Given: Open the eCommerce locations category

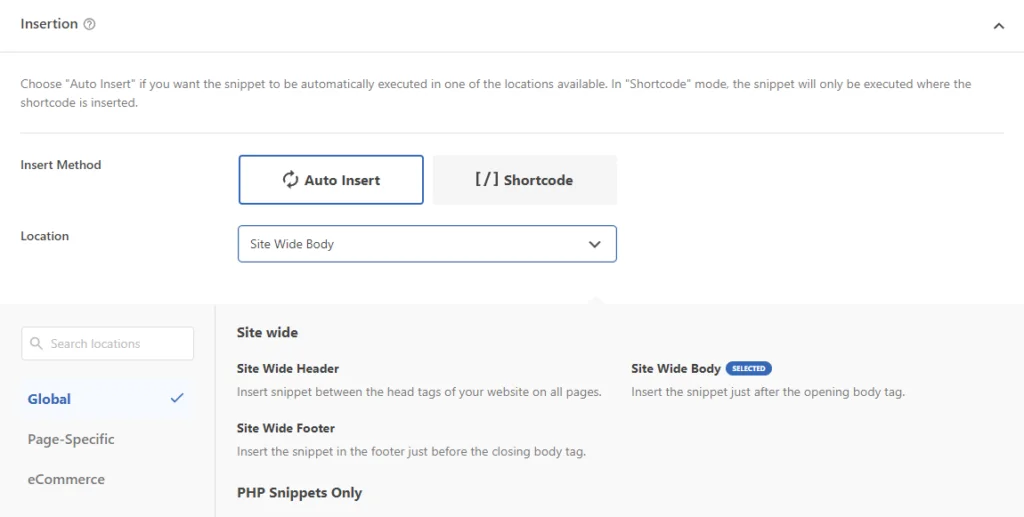Looking at the screenshot, I should (x=66, y=479).
